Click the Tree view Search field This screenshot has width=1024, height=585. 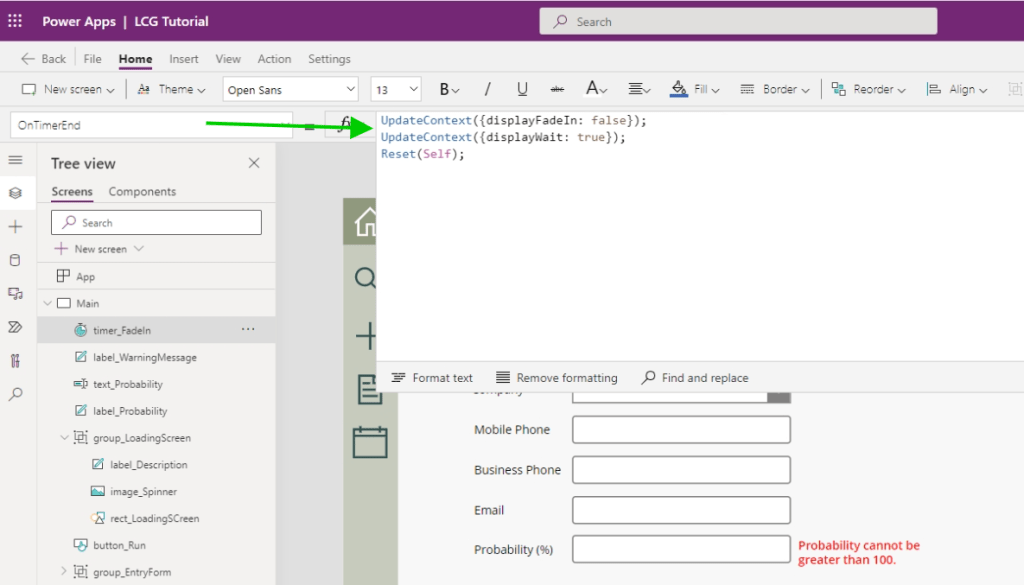click(156, 223)
